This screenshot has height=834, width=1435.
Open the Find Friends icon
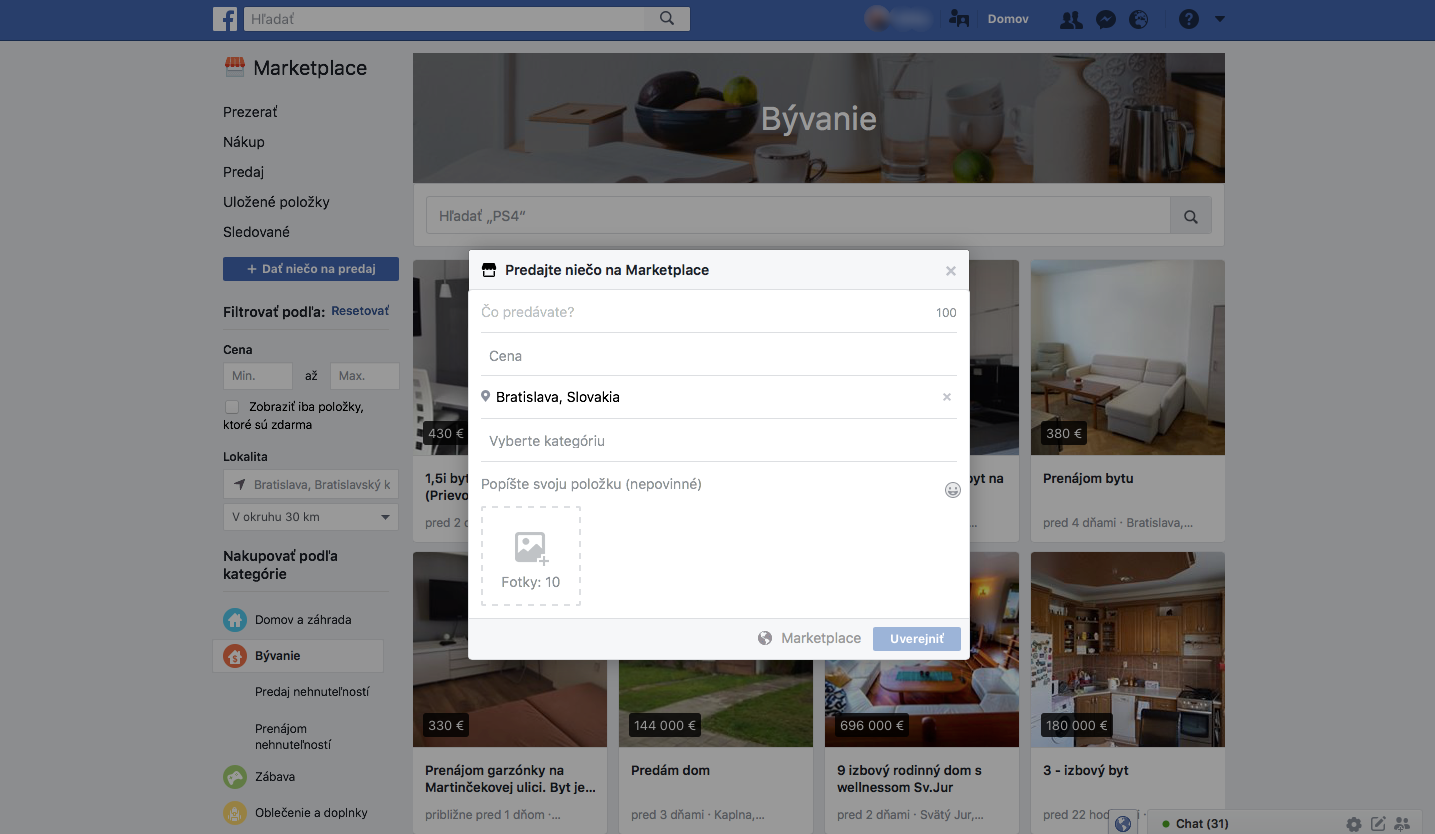[959, 19]
